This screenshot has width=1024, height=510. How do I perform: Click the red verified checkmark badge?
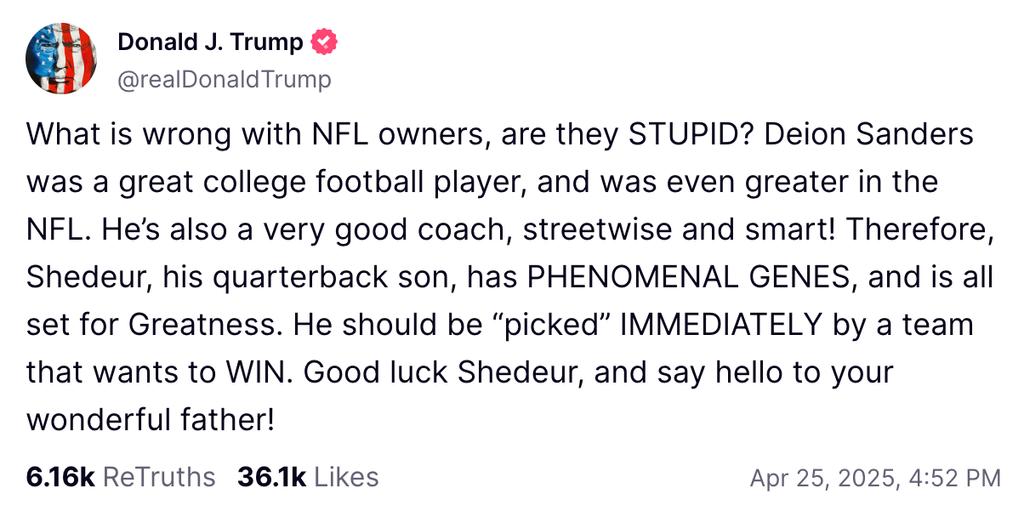pos(324,42)
